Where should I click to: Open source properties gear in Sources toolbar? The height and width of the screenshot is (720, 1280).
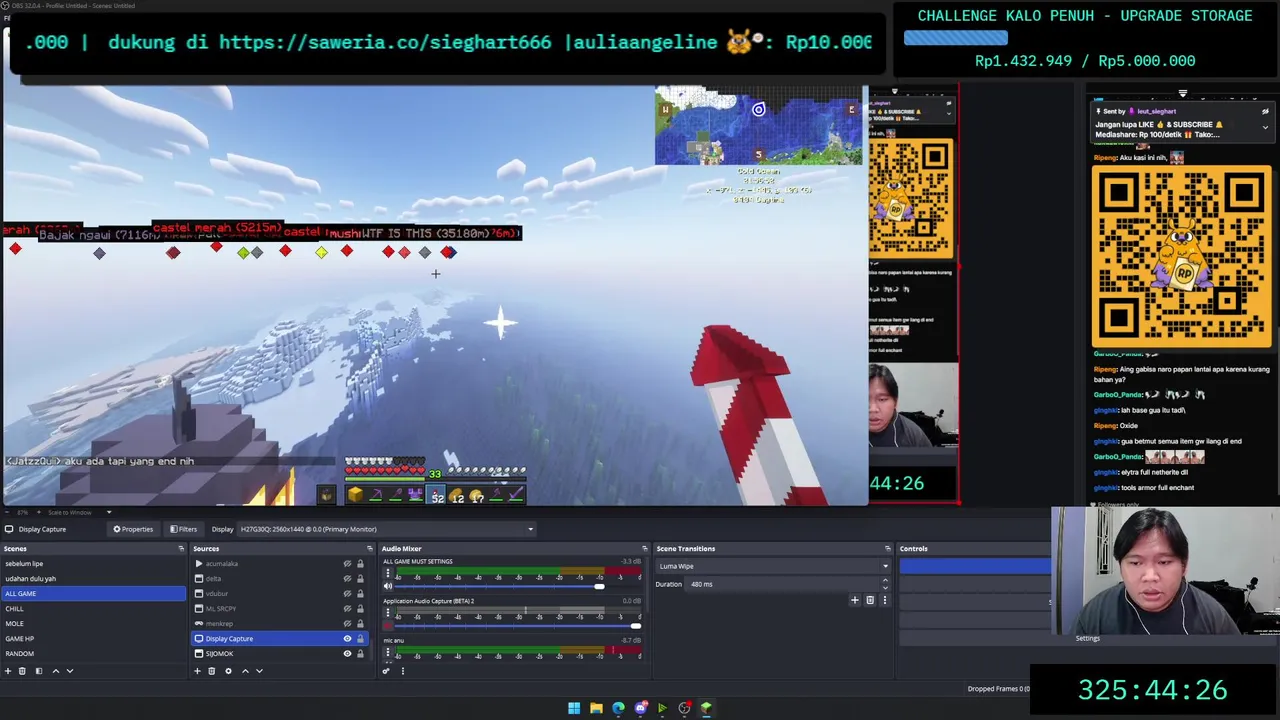(x=228, y=671)
